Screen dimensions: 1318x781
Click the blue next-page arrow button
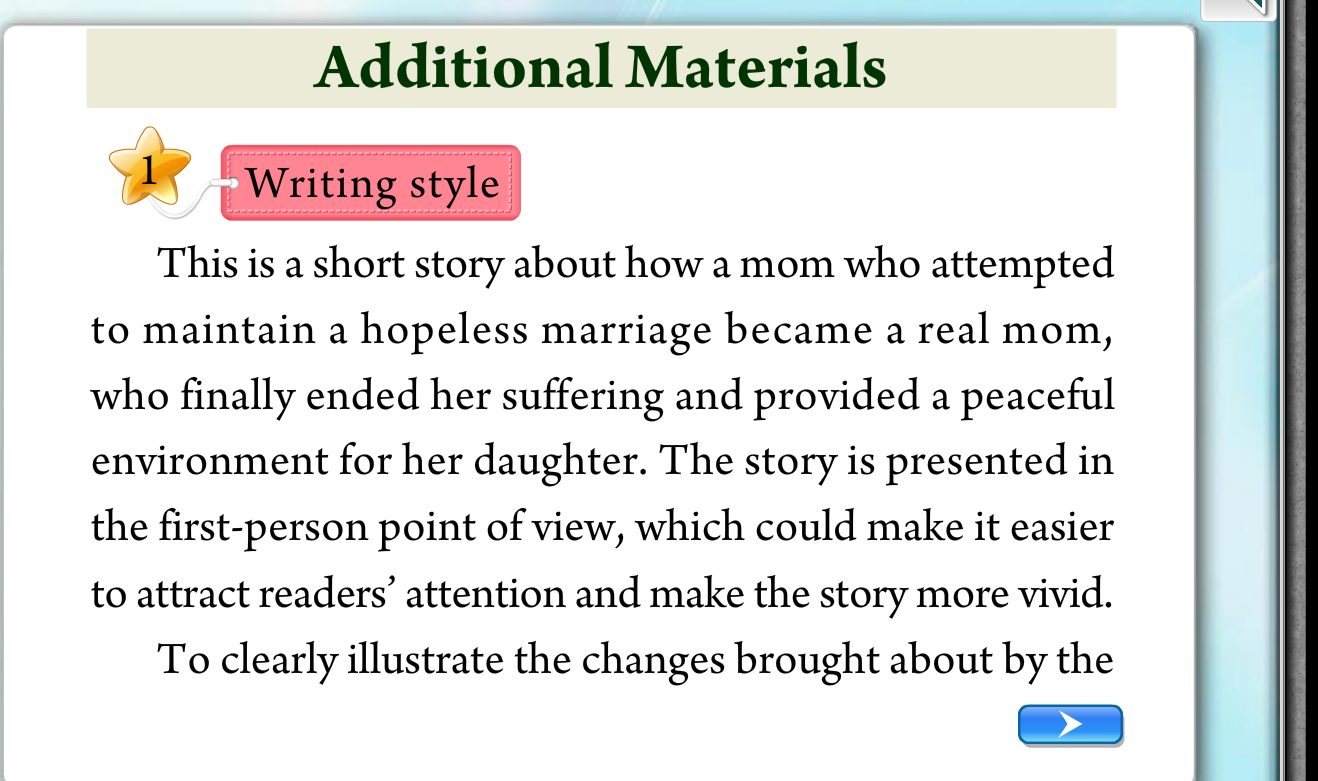[1070, 724]
